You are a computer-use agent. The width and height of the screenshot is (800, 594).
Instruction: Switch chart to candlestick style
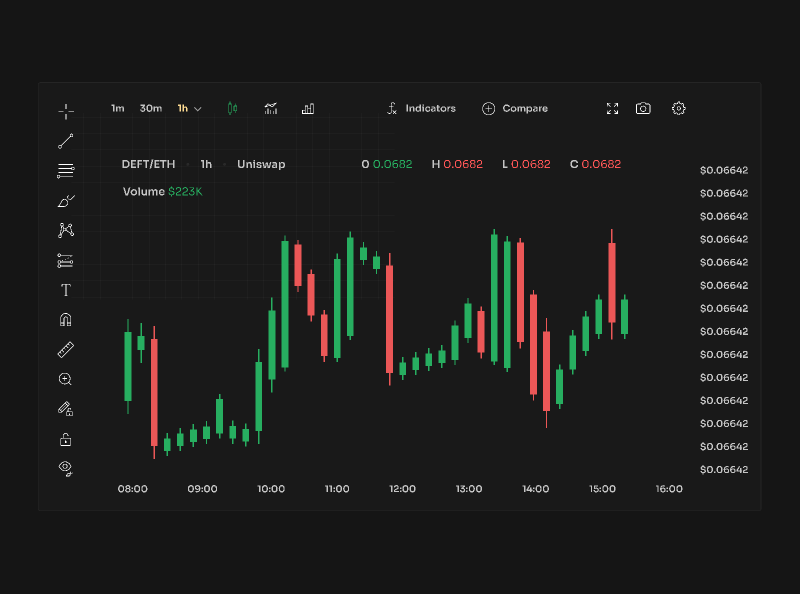[x=231, y=108]
